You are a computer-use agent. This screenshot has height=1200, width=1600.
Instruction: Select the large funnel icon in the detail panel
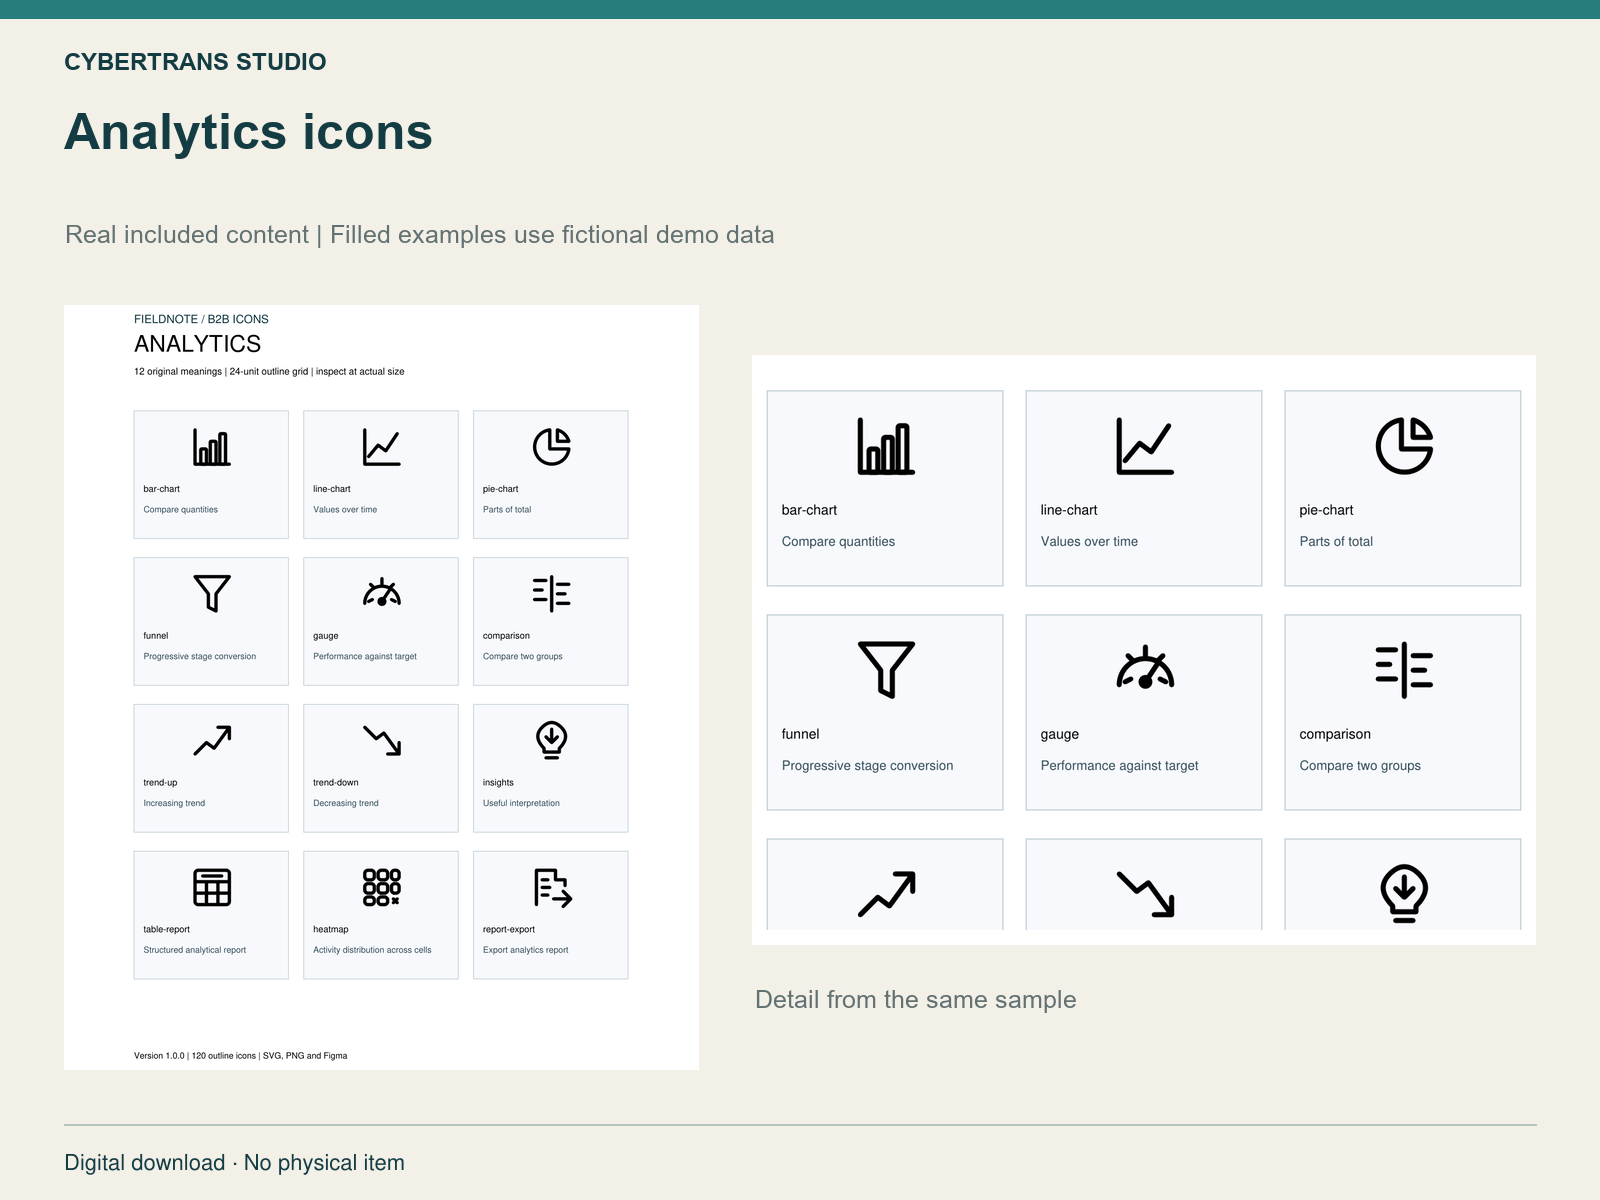point(886,669)
